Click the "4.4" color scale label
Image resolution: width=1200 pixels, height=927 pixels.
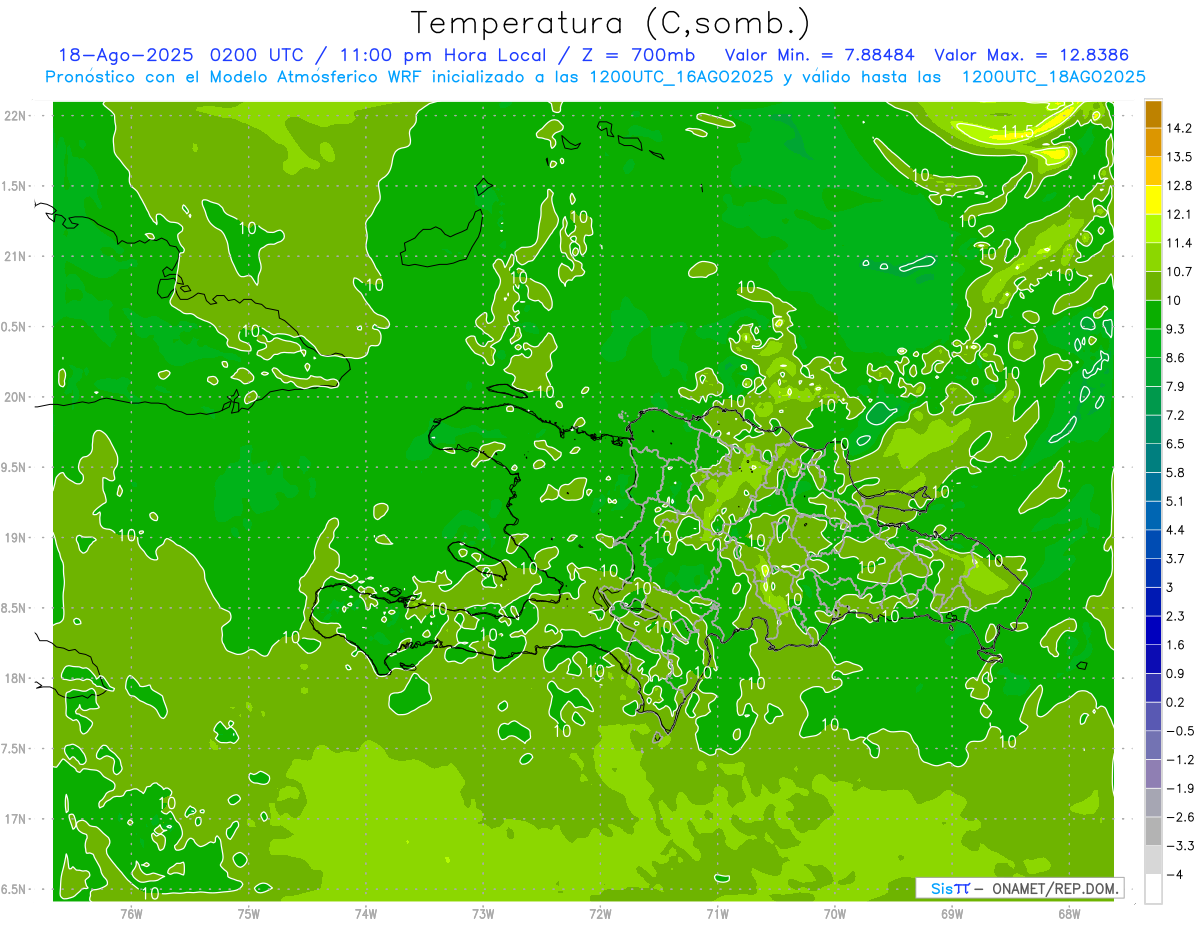point(1176,530)
